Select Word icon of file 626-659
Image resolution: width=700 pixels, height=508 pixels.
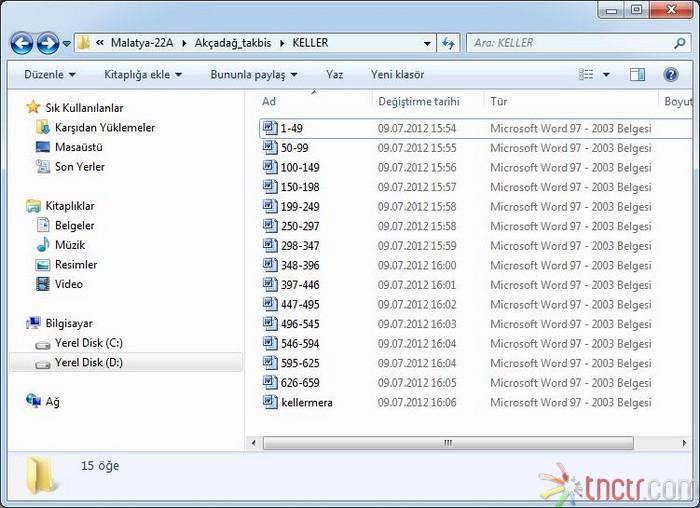click(x=270, y=383)
